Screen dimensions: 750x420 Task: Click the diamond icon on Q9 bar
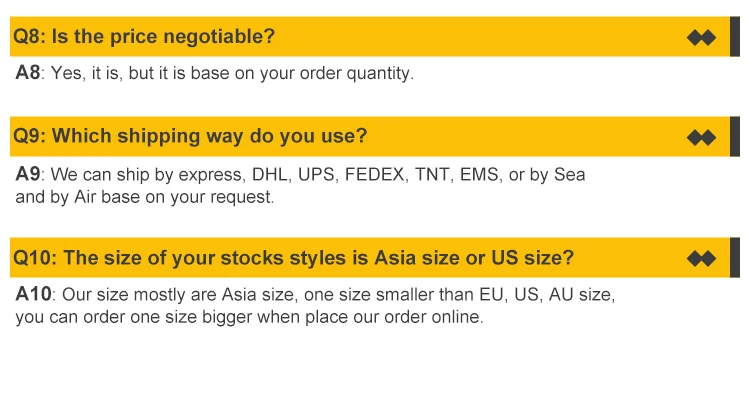click(702, 138)
